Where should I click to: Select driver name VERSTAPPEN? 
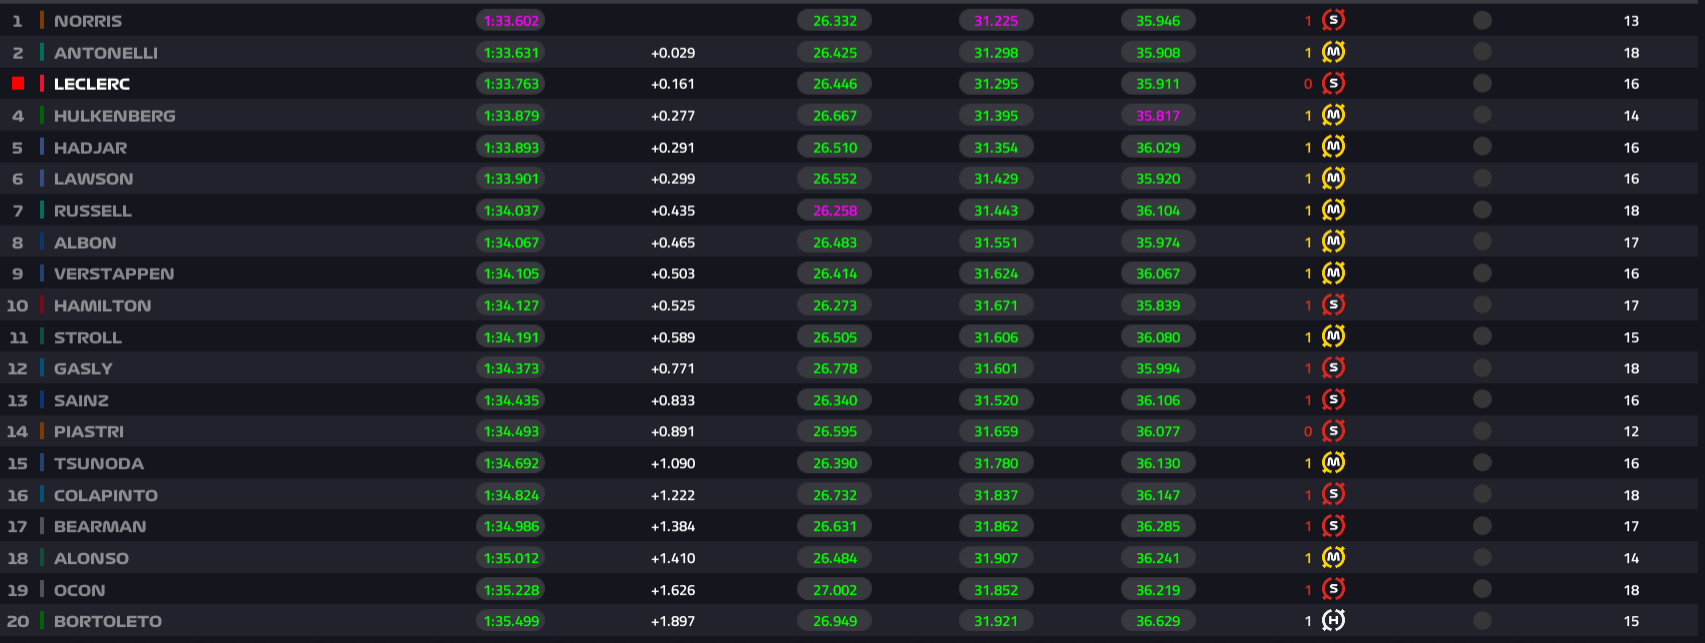pos(114,274)
